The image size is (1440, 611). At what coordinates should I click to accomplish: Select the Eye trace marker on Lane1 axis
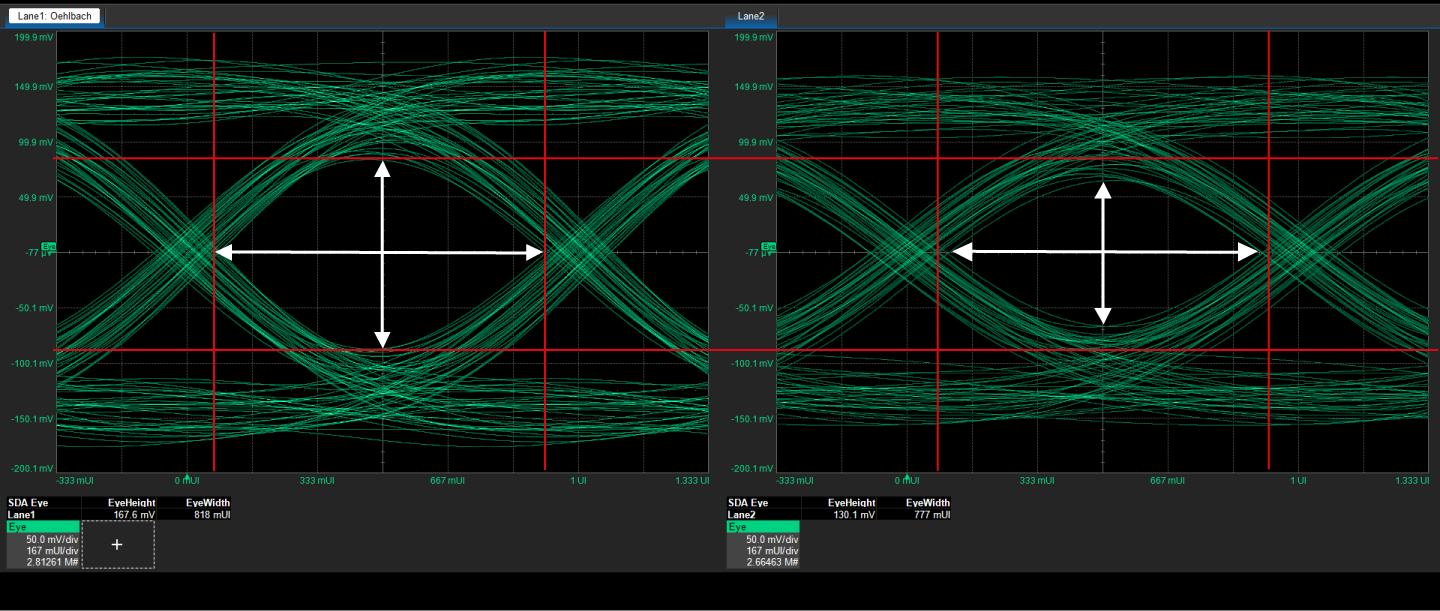point(49,246)
